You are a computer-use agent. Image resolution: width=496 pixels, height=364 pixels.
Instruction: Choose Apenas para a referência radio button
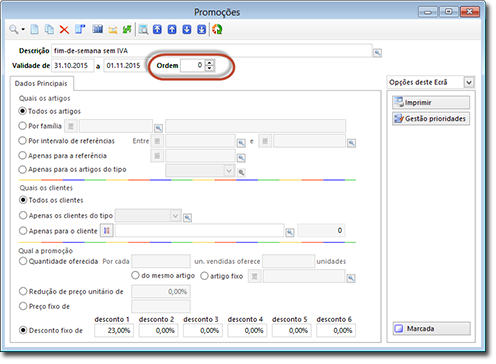point(22,155)
